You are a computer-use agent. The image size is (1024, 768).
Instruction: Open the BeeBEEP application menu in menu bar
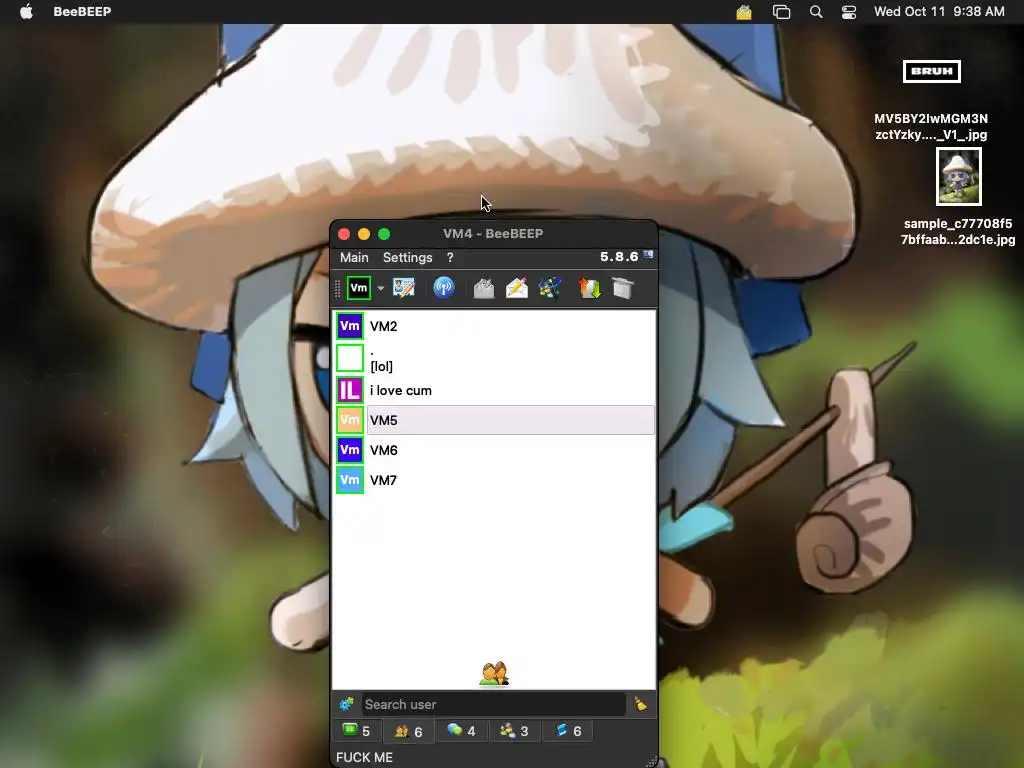click(x=82, y=11)
